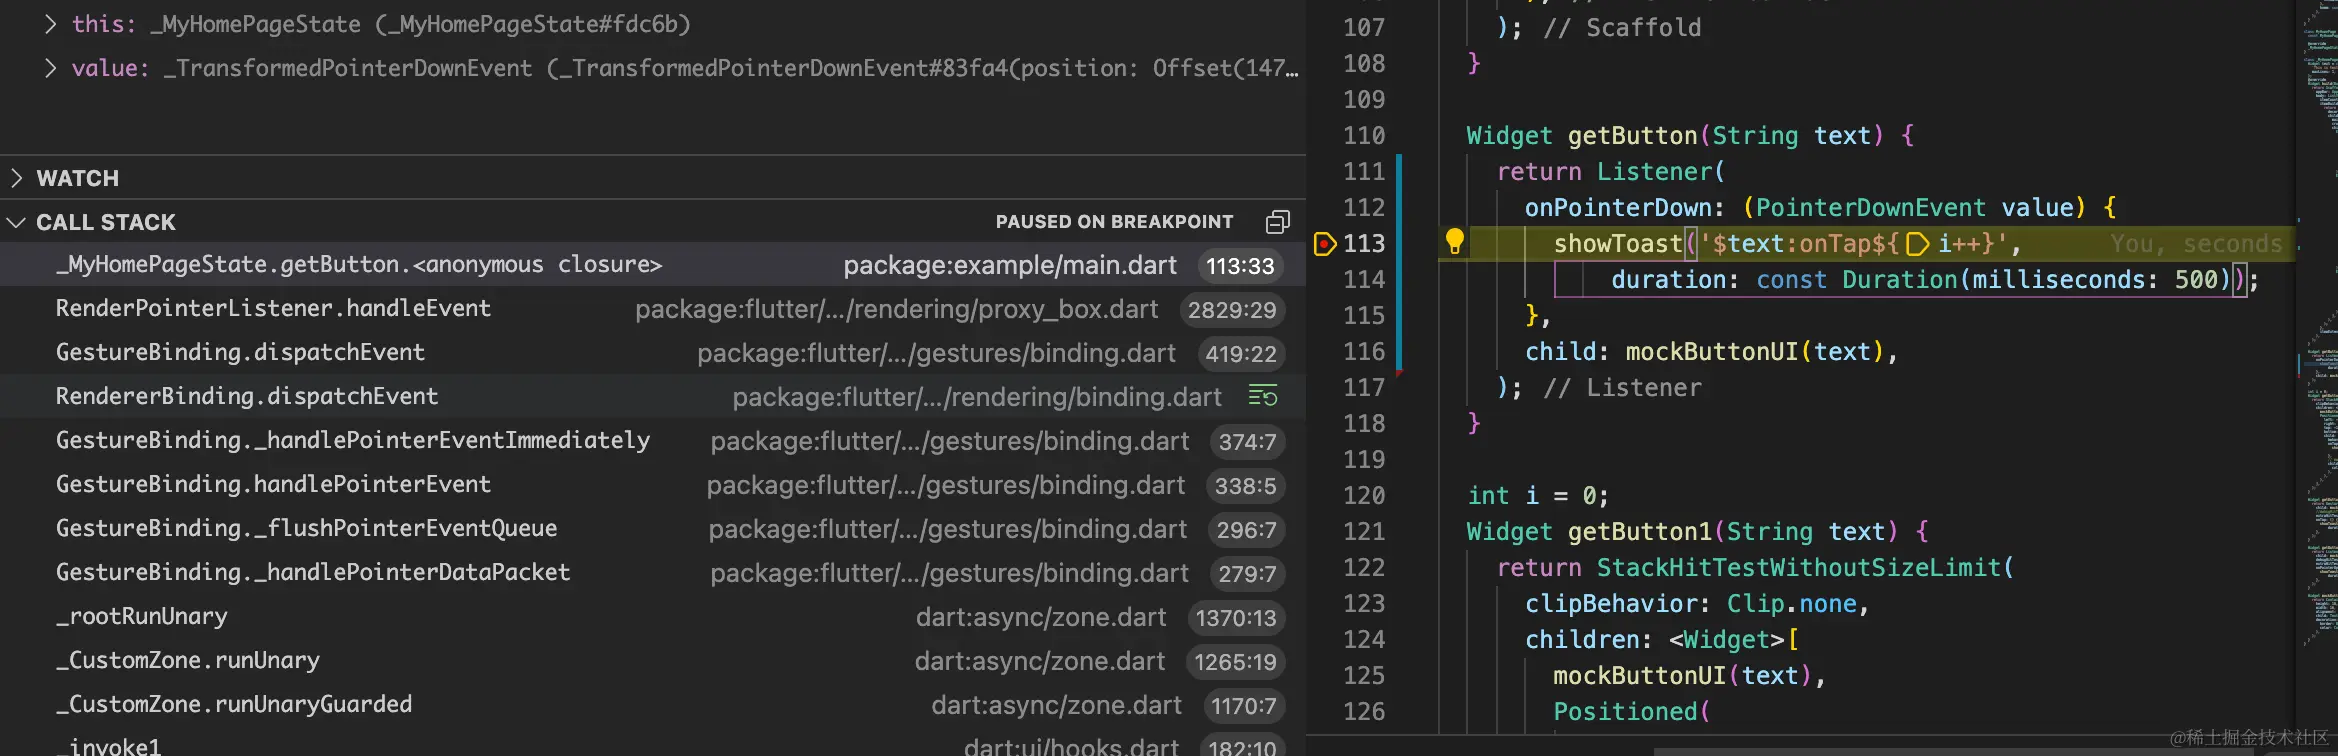Expand the WATCH section
Viewport: 2338px width, 756px height.
tap(16, 178)
